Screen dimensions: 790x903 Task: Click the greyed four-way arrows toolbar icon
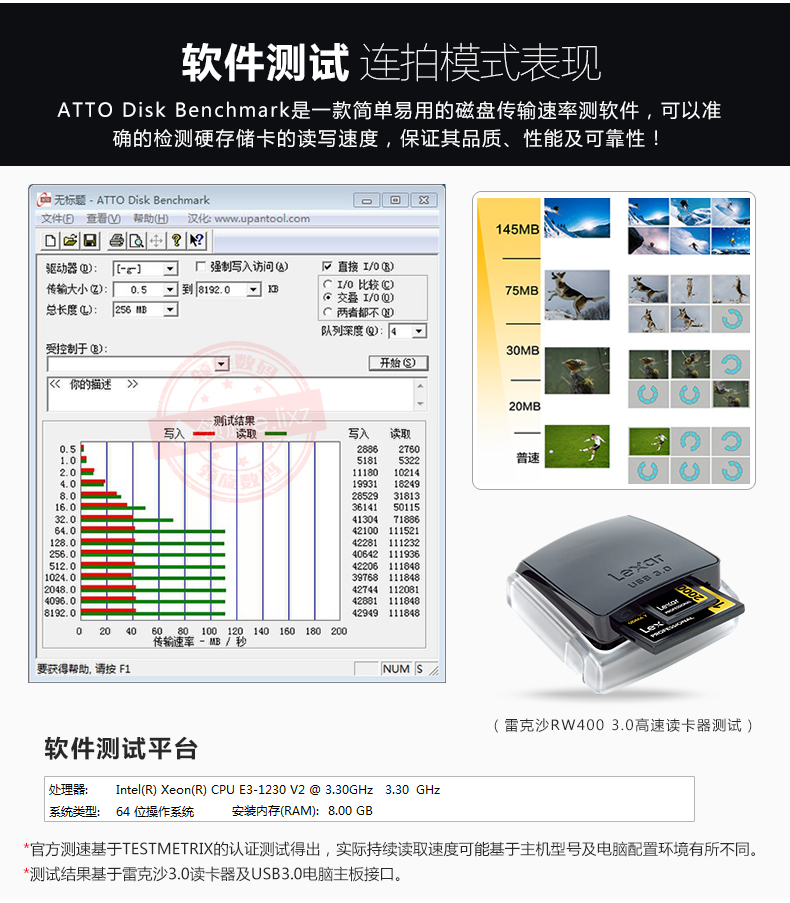tap(156, 240)
